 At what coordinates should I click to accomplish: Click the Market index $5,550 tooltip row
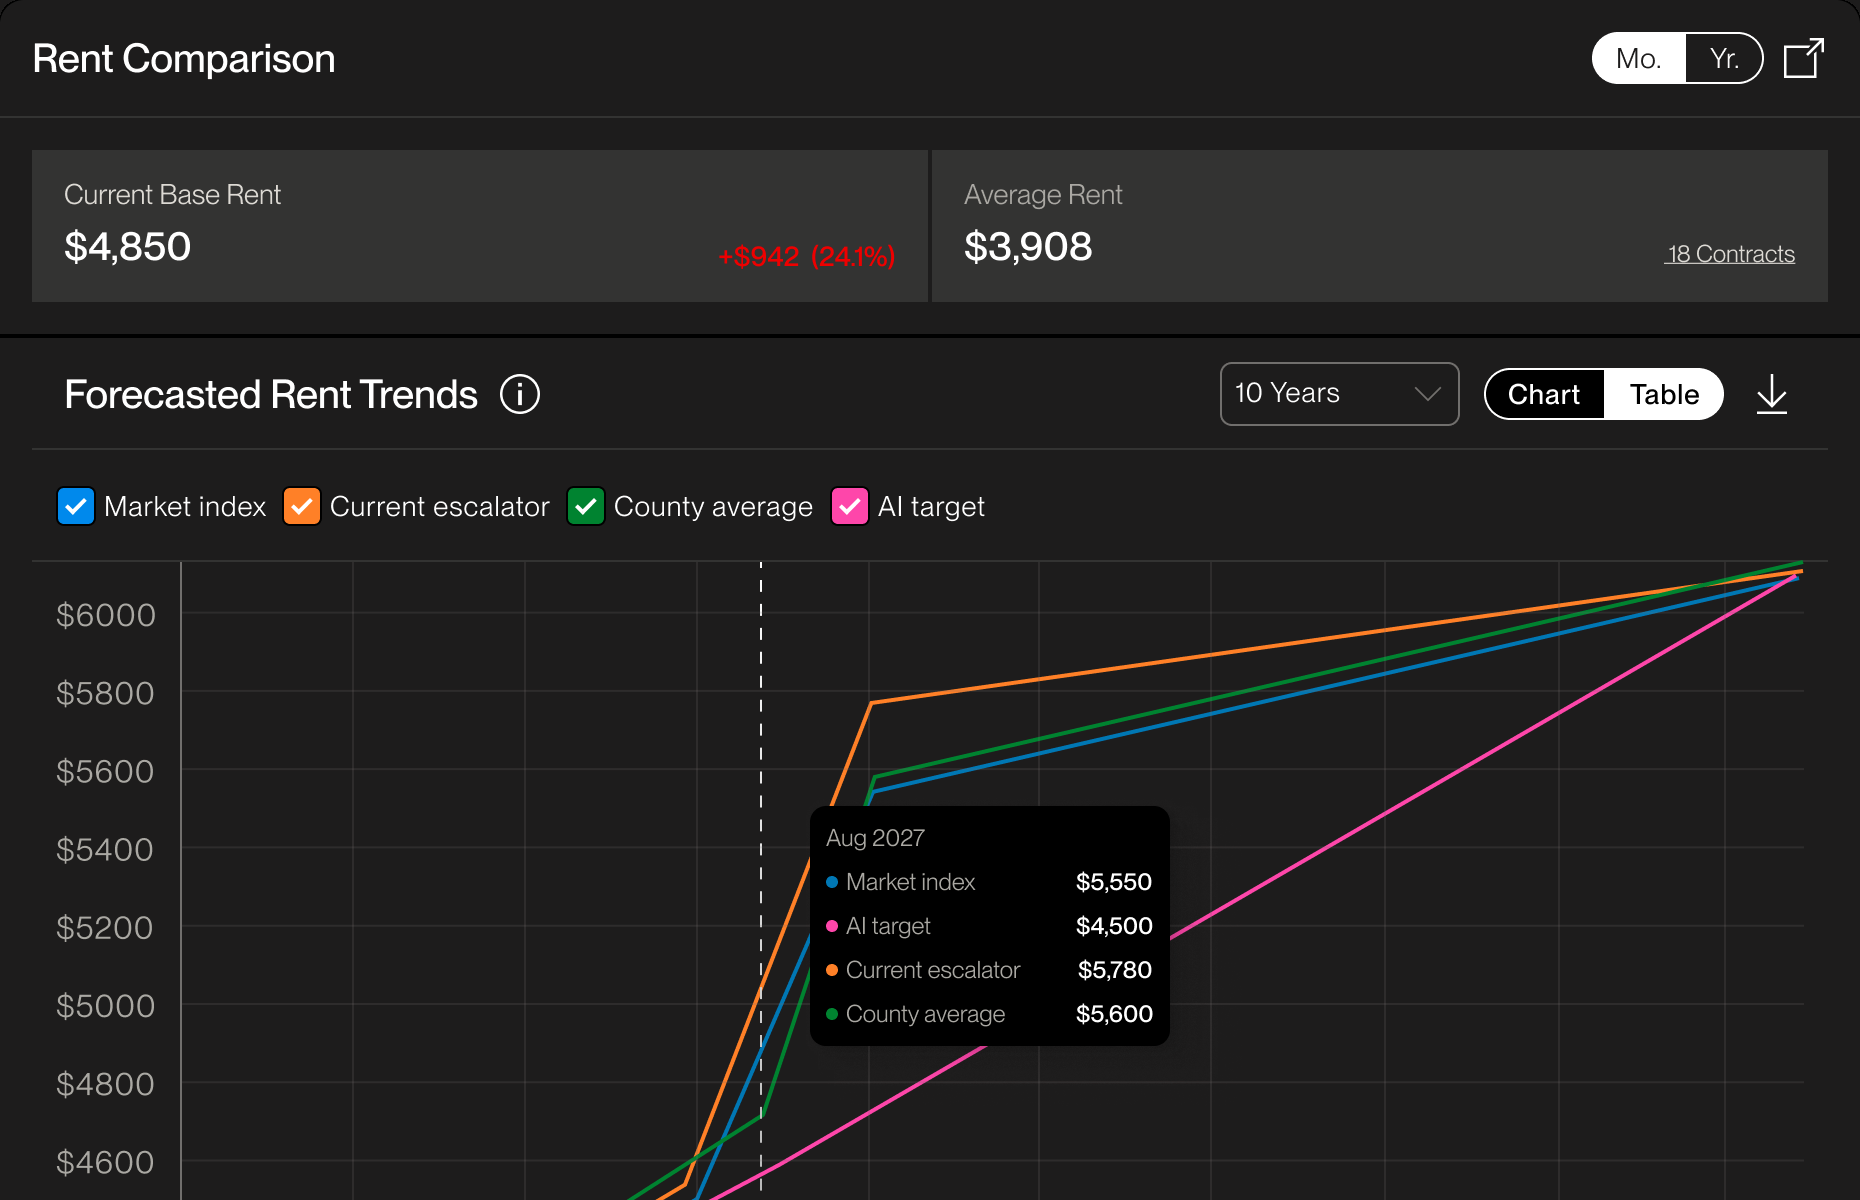point(989,882)
